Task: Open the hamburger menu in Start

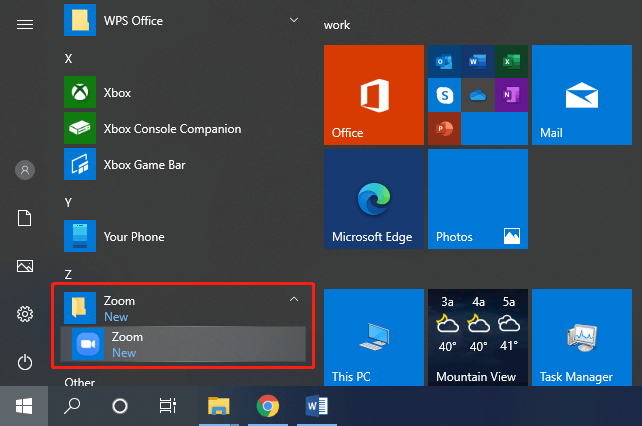Action: point(25,25)
